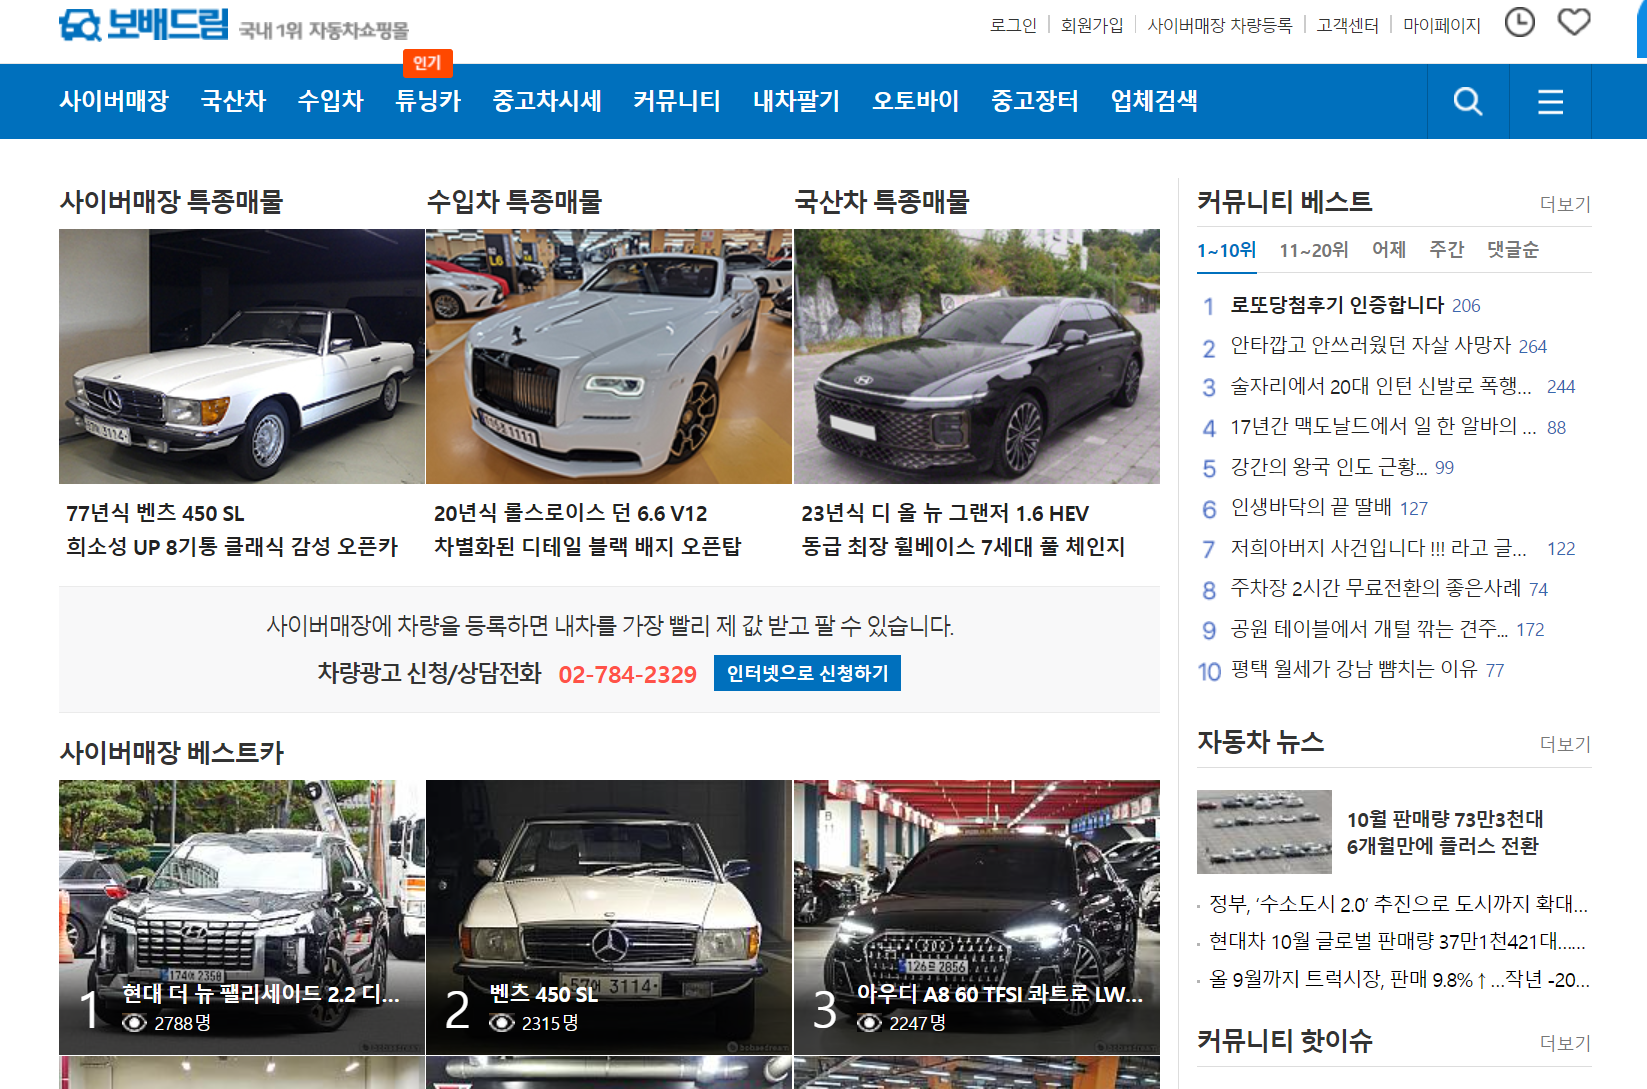The width and height of the screenshot is (1647, 1089).
Task: Open 오토바이 menu
Action: click(915, 101)
